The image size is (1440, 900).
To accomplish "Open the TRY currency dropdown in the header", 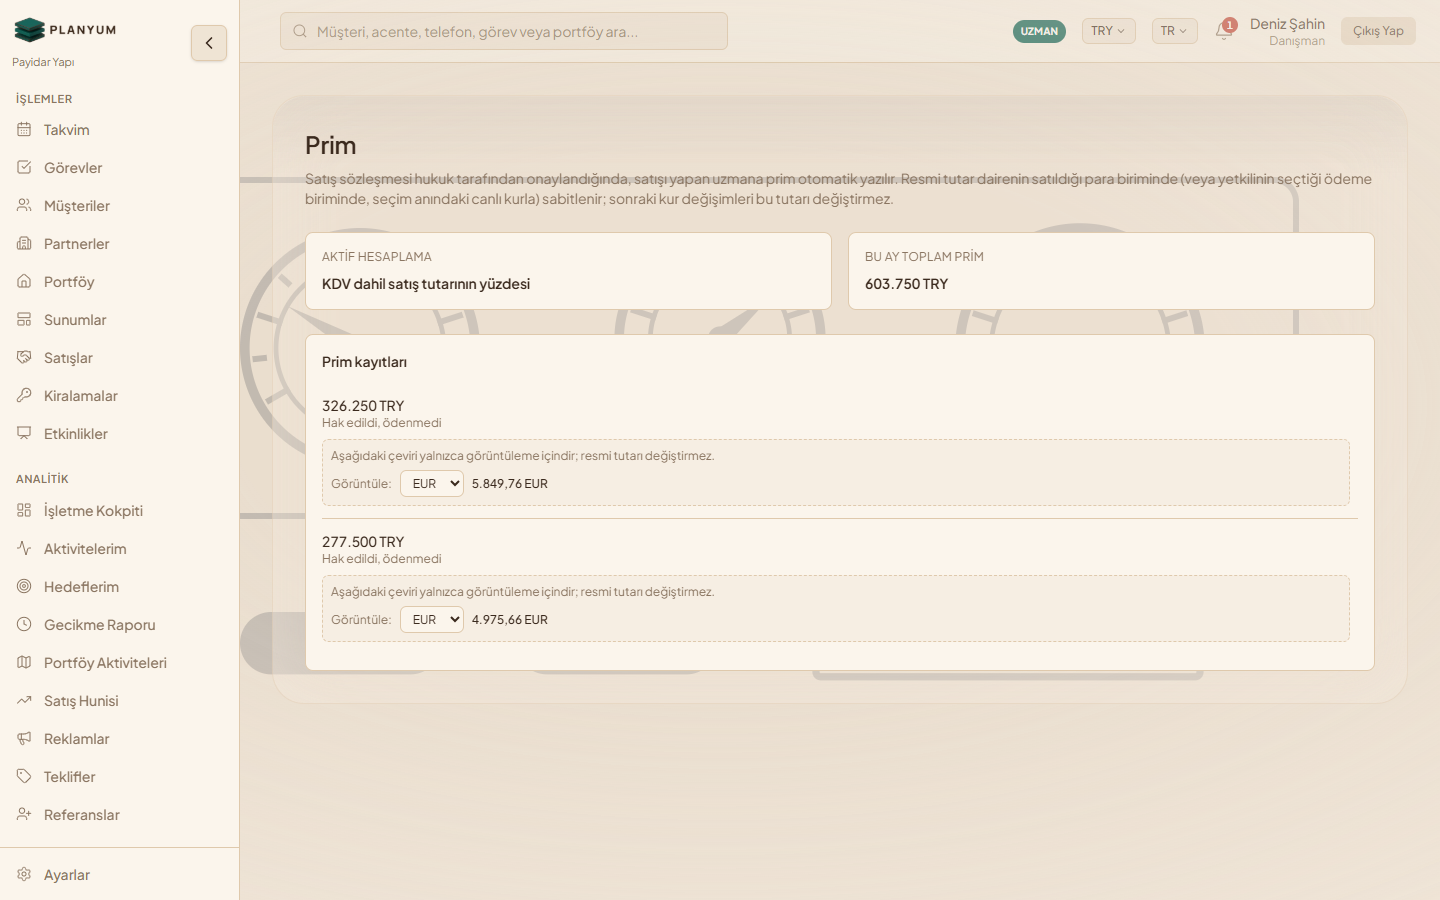I will coord(1108,31).
